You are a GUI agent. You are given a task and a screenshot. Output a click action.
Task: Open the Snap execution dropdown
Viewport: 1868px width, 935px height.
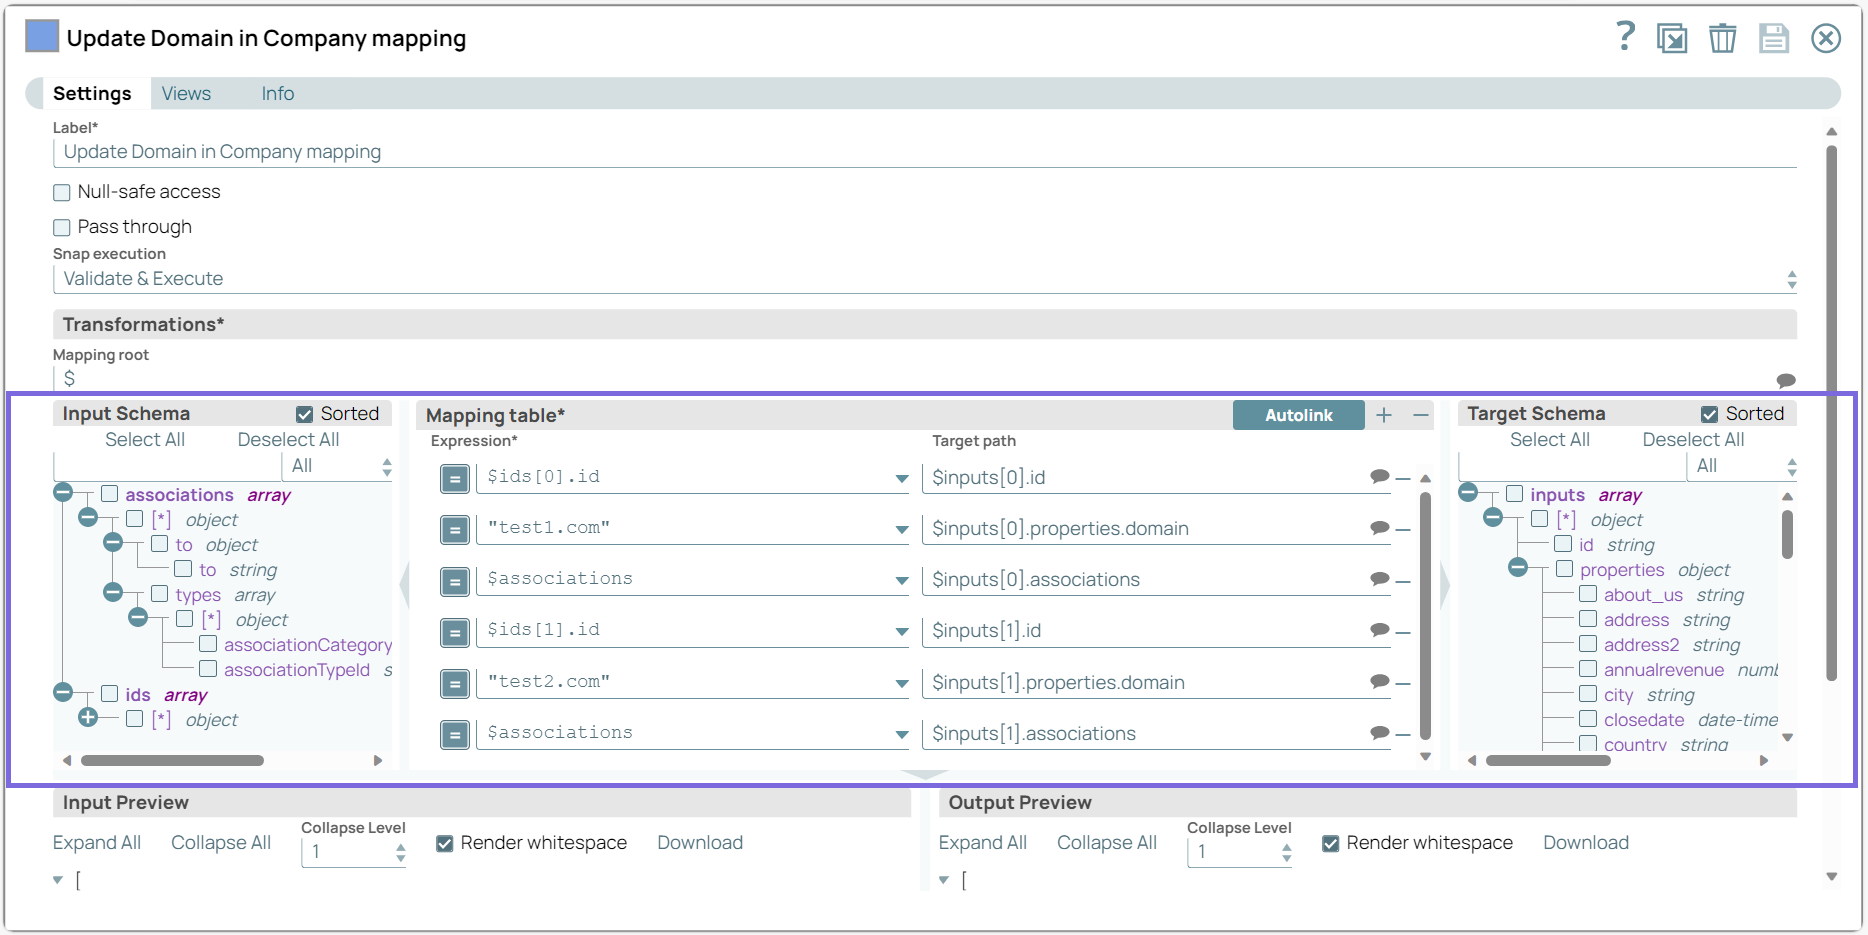(925, 279)
